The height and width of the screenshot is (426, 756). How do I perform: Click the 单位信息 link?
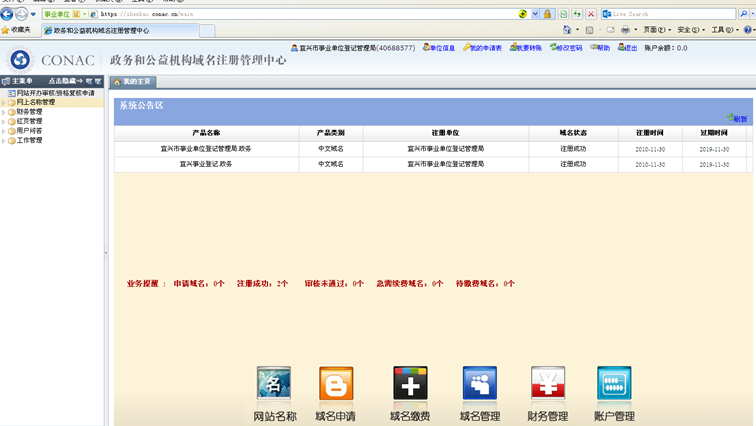click(x=439, y=48)
